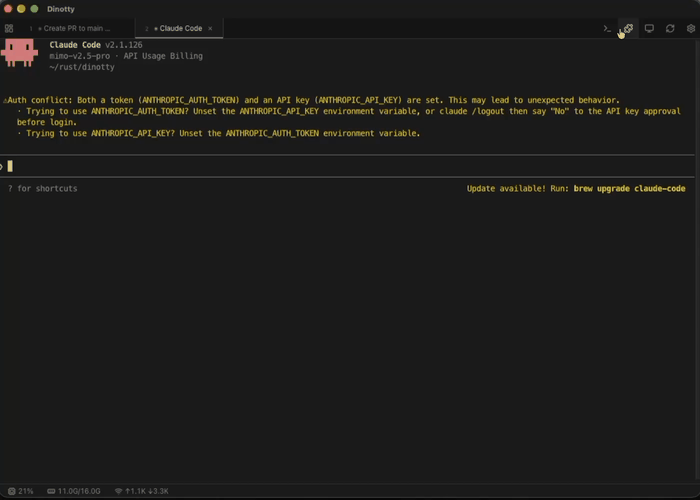Click the "Auth conflict" warning line
This screenshot has height=500, width=700.
(311, 100)
